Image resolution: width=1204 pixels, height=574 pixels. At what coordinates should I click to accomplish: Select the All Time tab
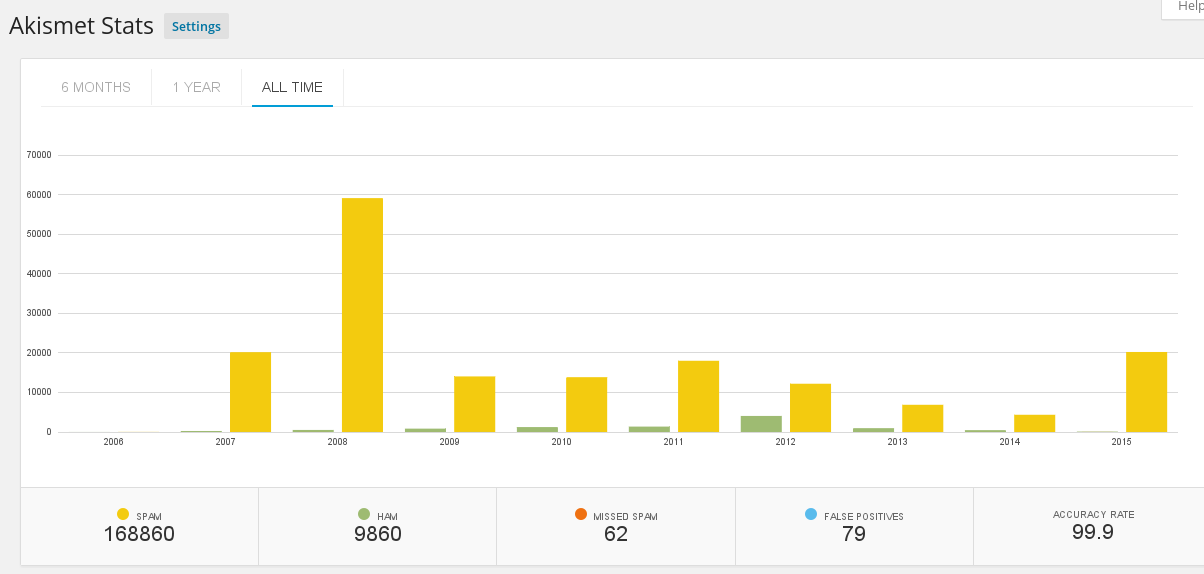[292, 87]
